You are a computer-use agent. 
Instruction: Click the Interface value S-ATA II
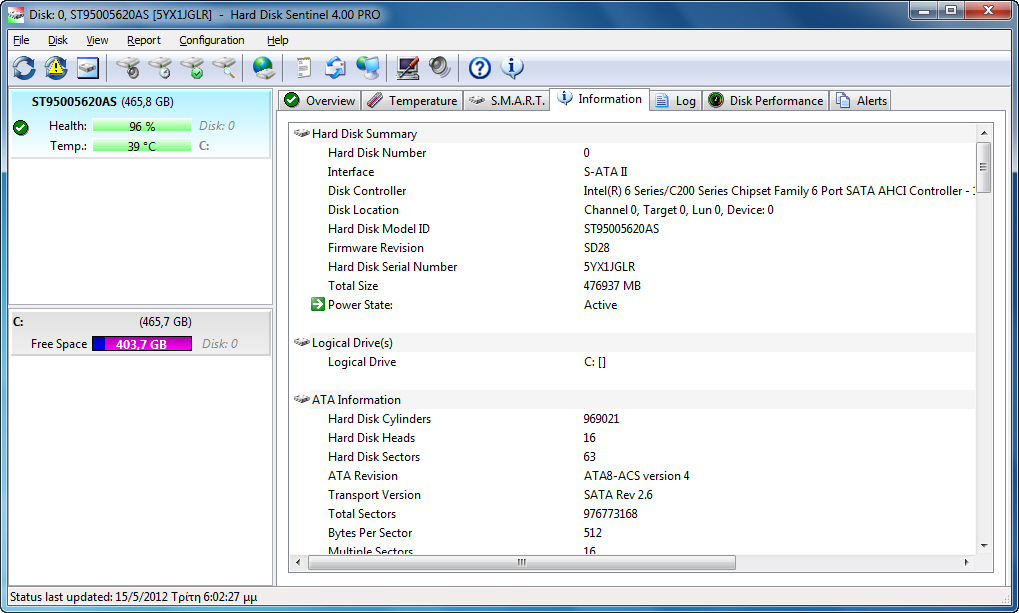[x=606, y=172]
